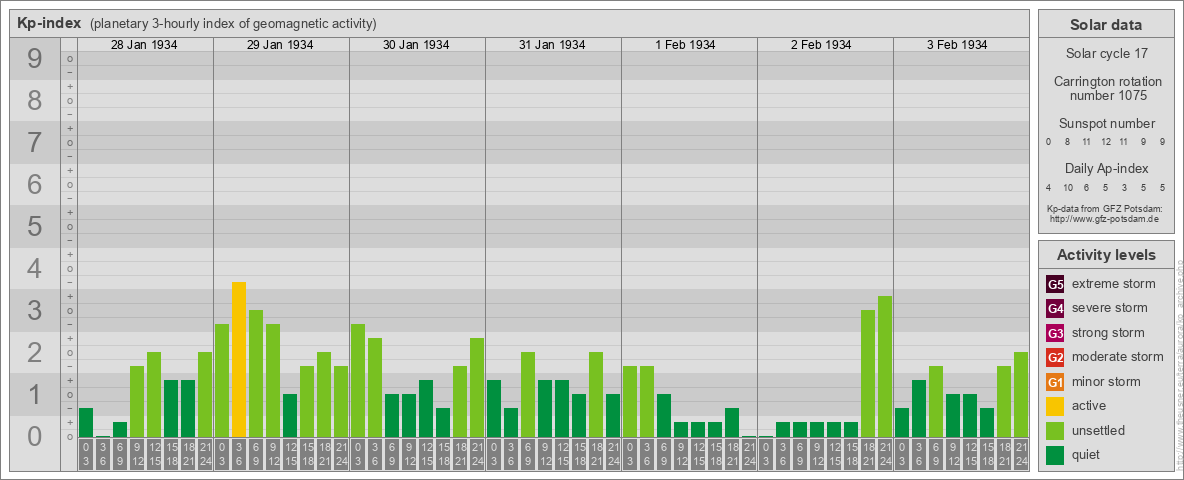Click 'Kp-data from GFZ Potsdam:' text
The image size is (1184, 480).
tap(1104, 208)
